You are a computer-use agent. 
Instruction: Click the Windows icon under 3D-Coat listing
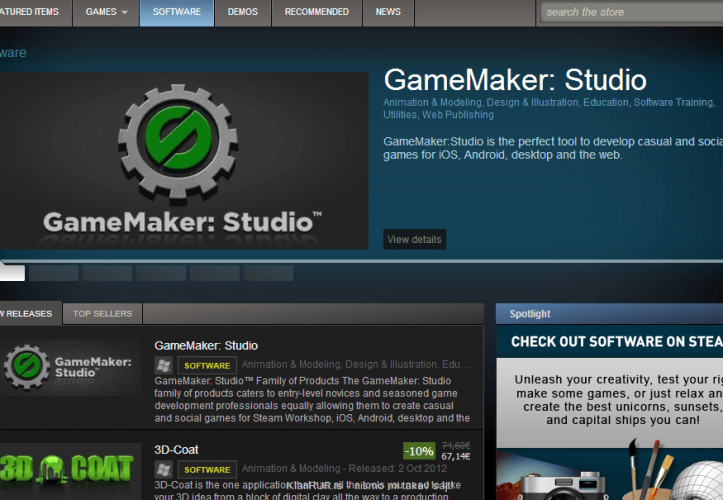(x=163, y=469)
